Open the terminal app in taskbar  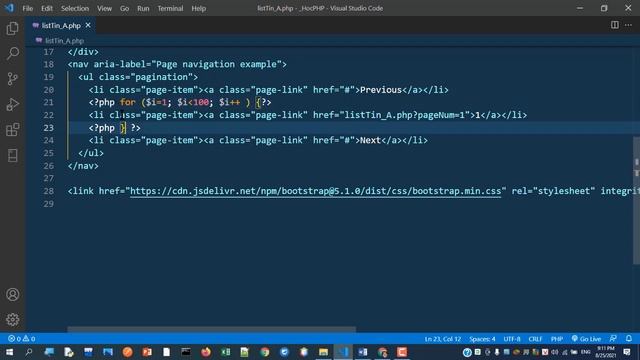(186, 352)
